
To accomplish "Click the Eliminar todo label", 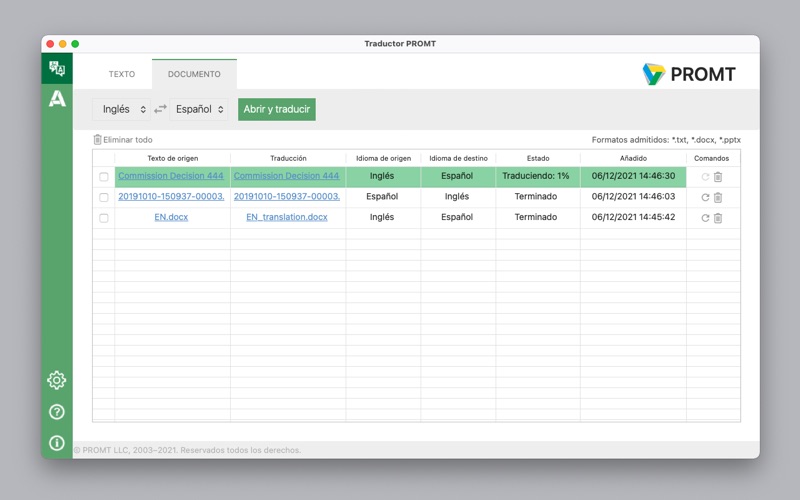I will pos(128,140).
